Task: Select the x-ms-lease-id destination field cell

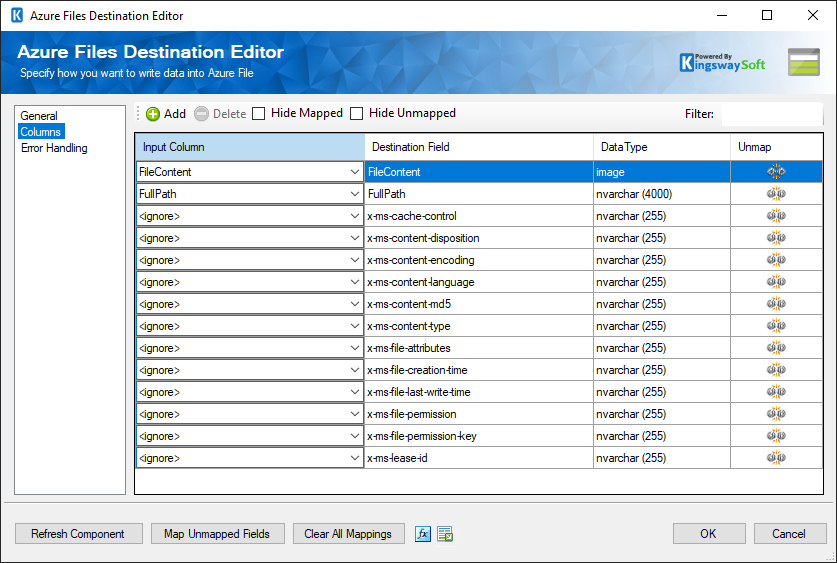Action: coord(479,458)
